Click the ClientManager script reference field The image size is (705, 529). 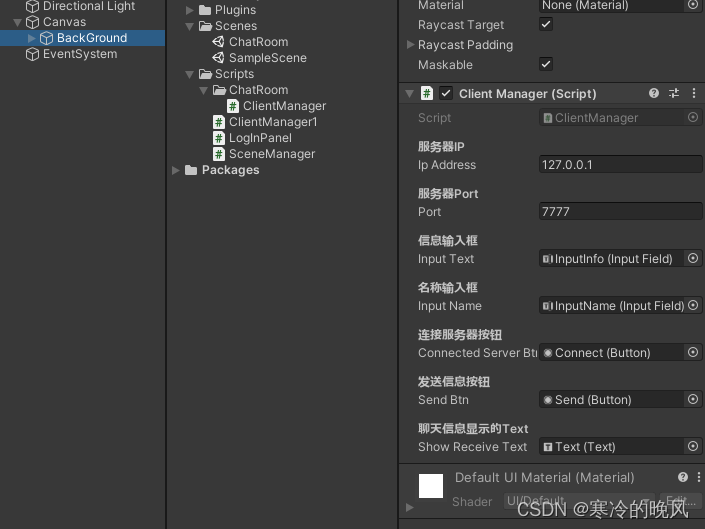[612, 118]
